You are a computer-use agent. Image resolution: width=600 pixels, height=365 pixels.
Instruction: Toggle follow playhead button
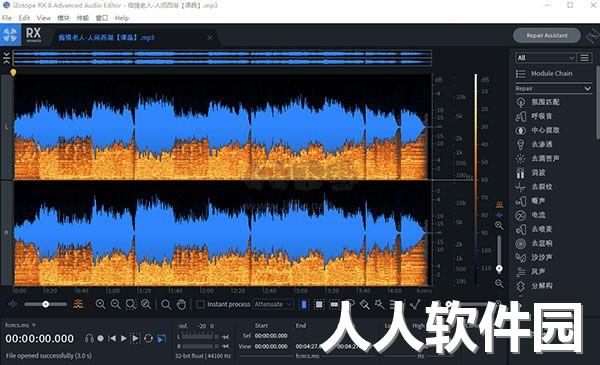[161, 338]
